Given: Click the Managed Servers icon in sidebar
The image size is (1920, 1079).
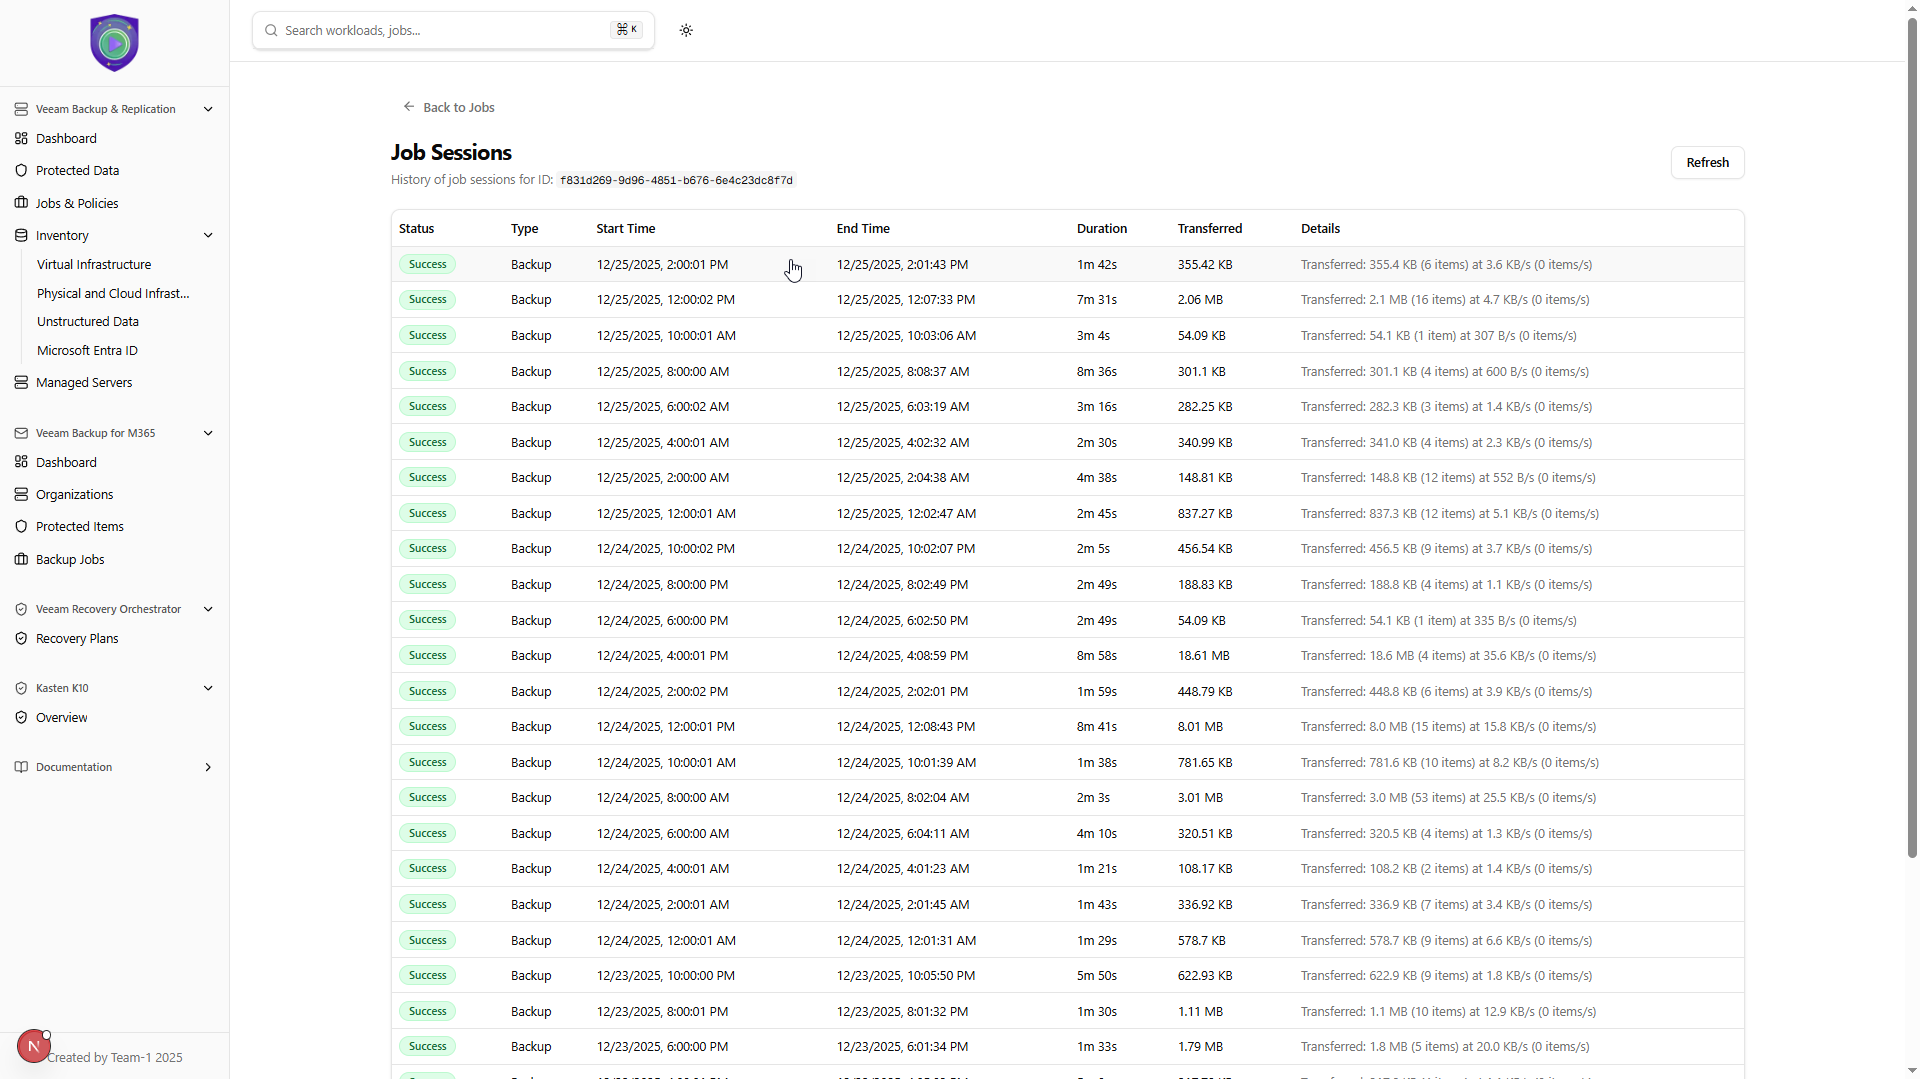Looking at the screenshot, I should (x=21, y=383).
